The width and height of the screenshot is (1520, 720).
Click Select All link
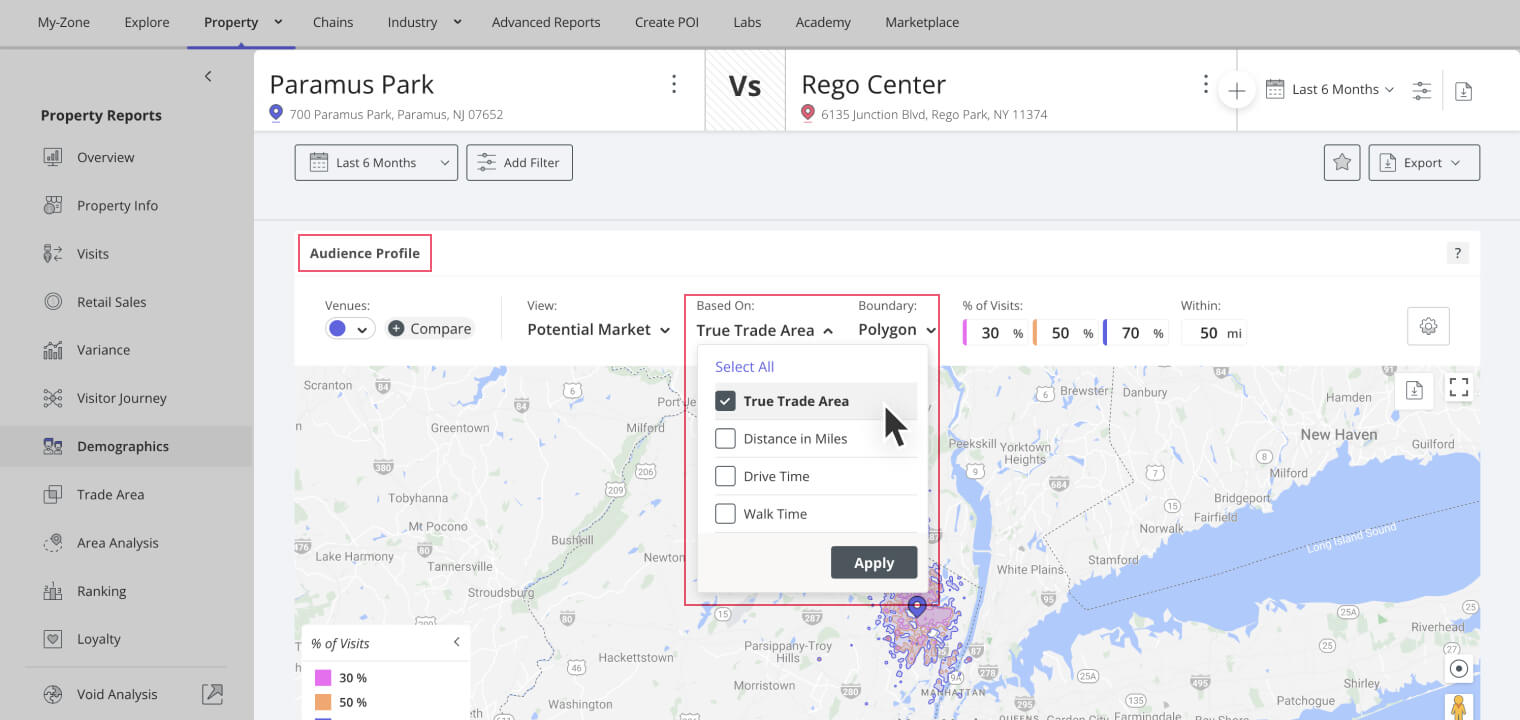[x=744, y=367]
